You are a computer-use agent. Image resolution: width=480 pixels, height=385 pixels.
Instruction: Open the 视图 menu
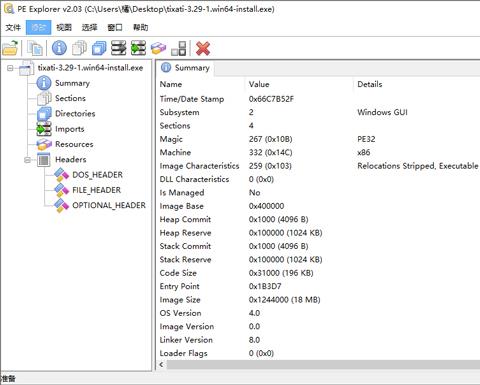click(64, 27)
